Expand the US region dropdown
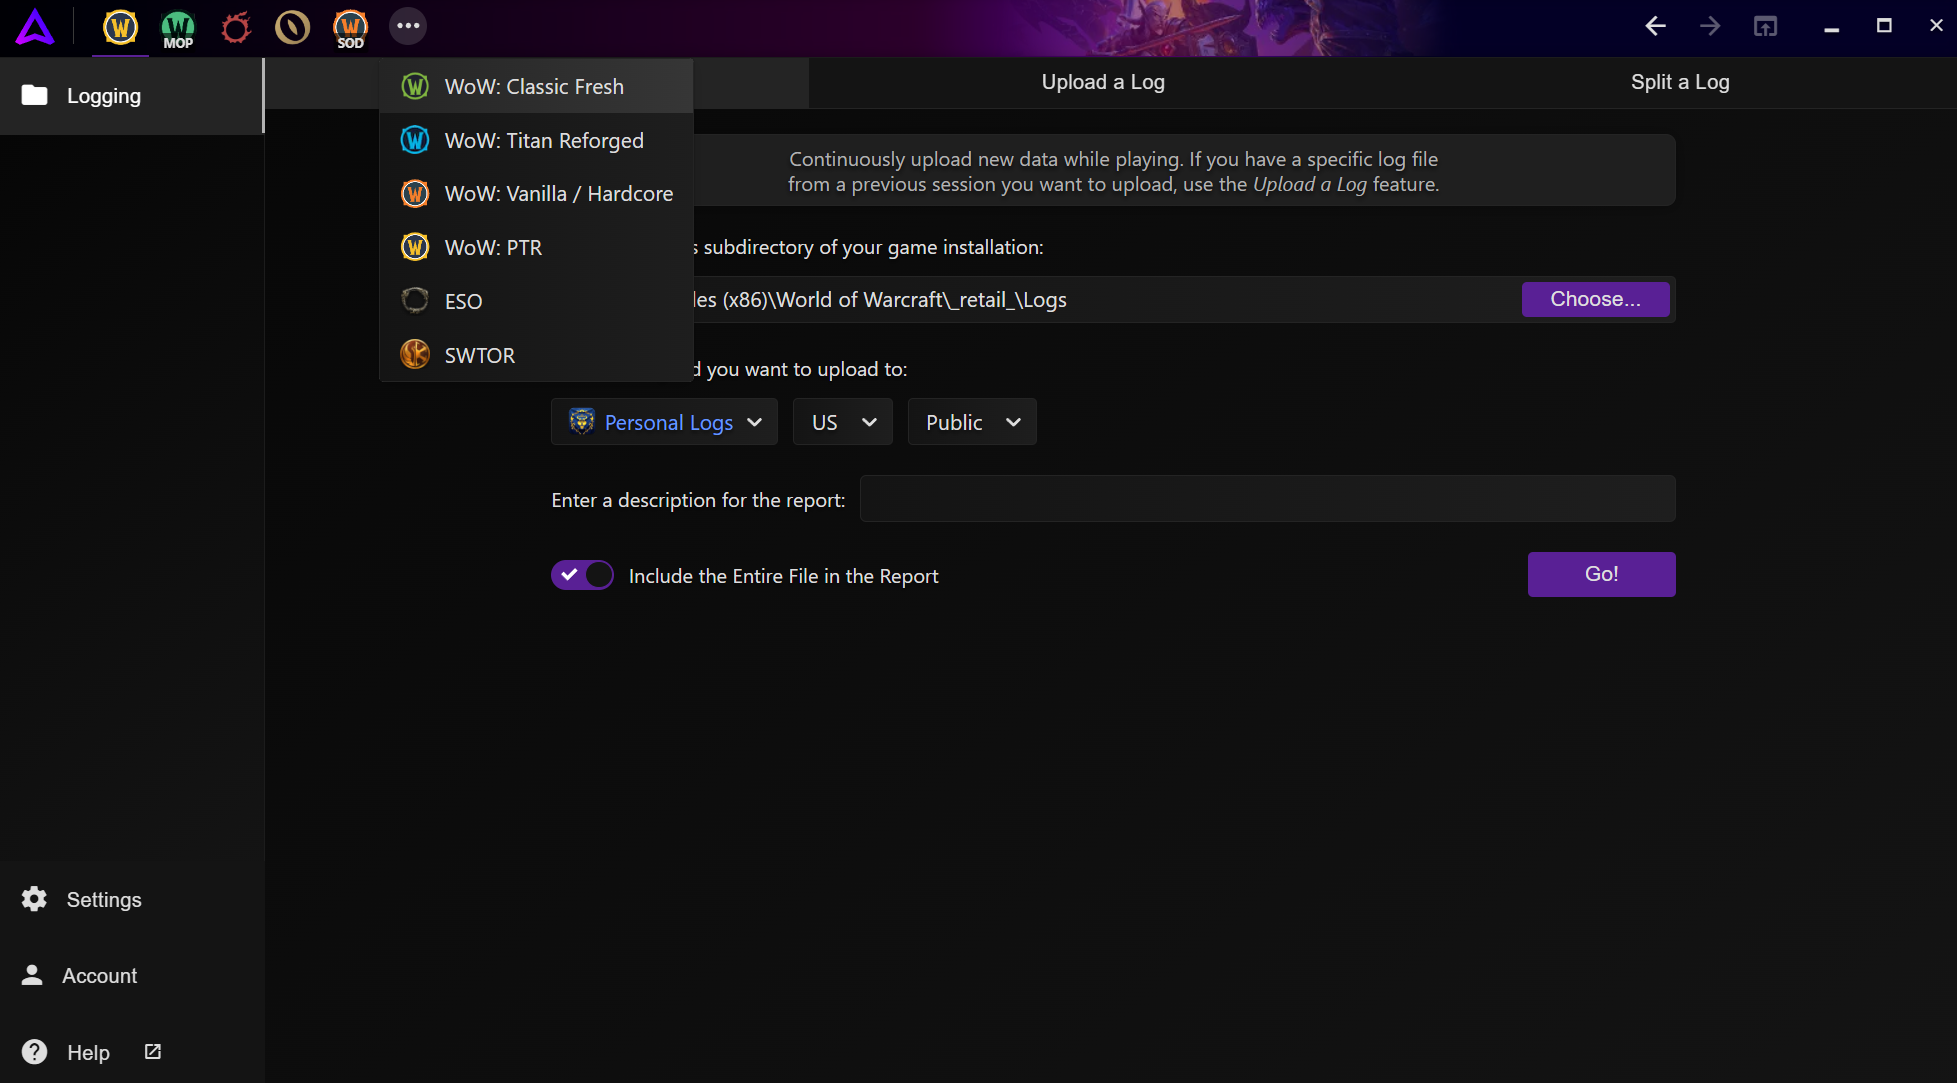This screenshot has width=1957, height=1083. click(842, 422)
